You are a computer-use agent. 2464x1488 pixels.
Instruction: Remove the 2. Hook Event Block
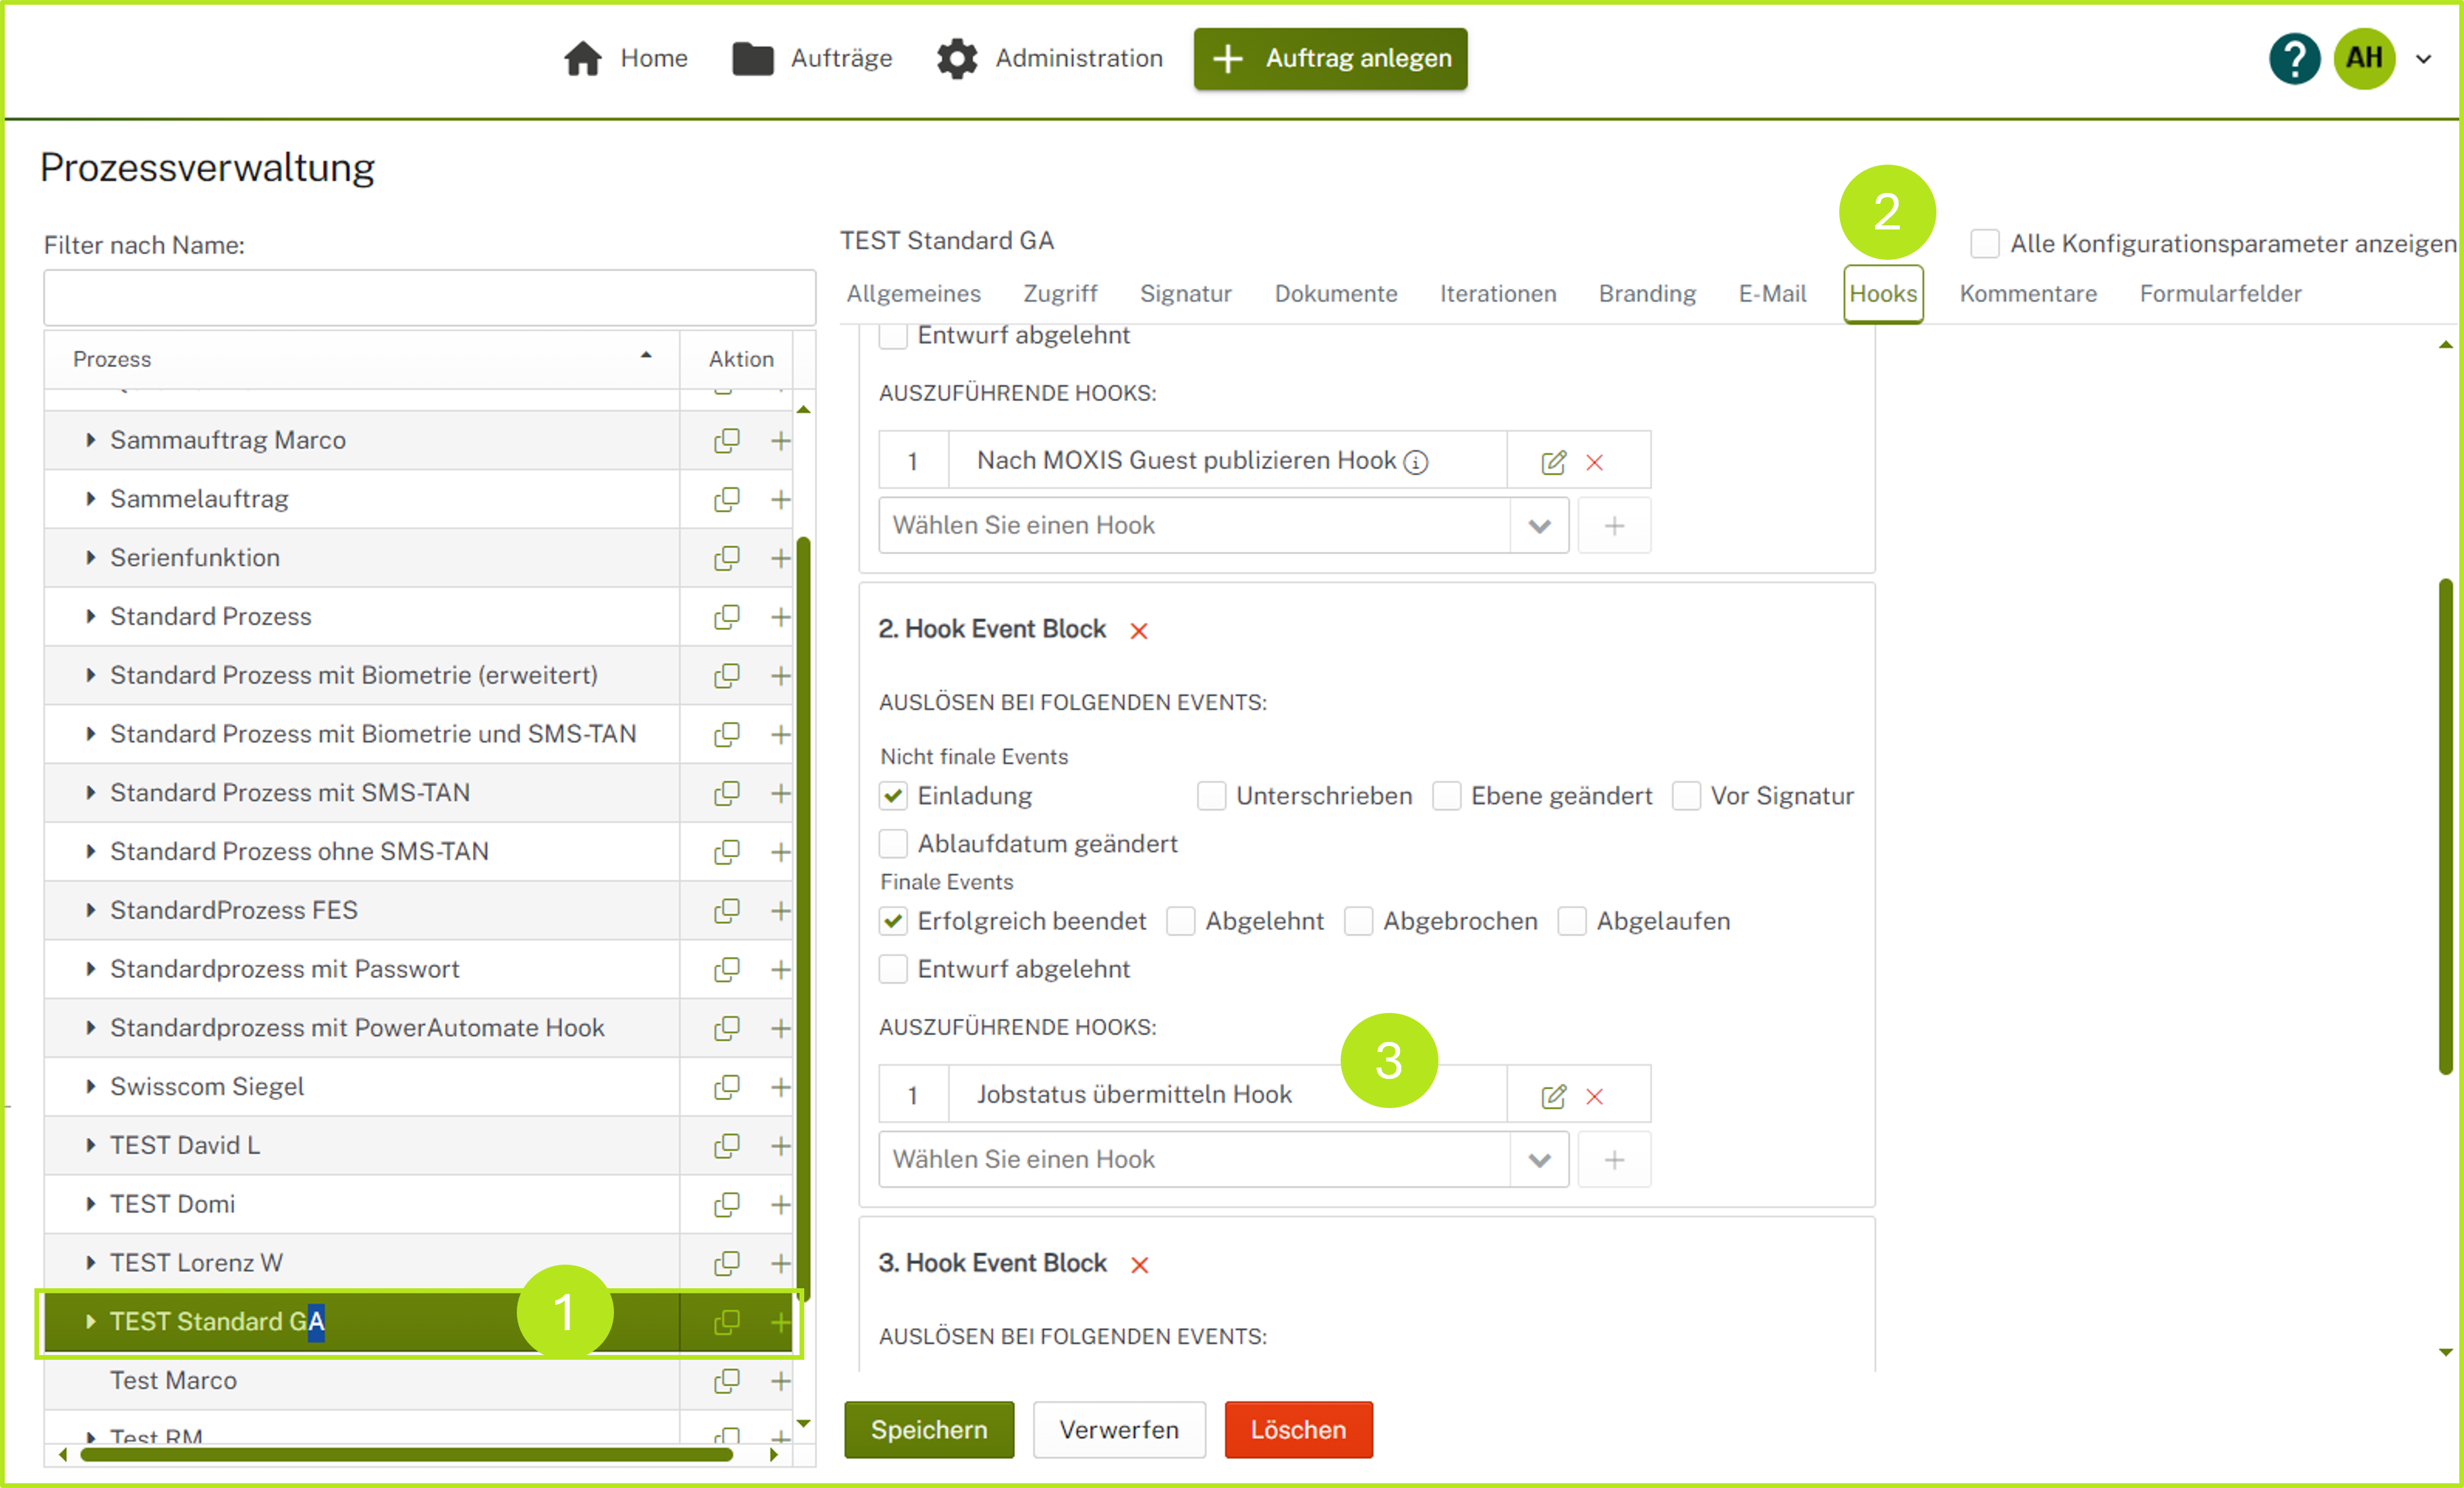pyautogui.click(x=1138, y=631)
